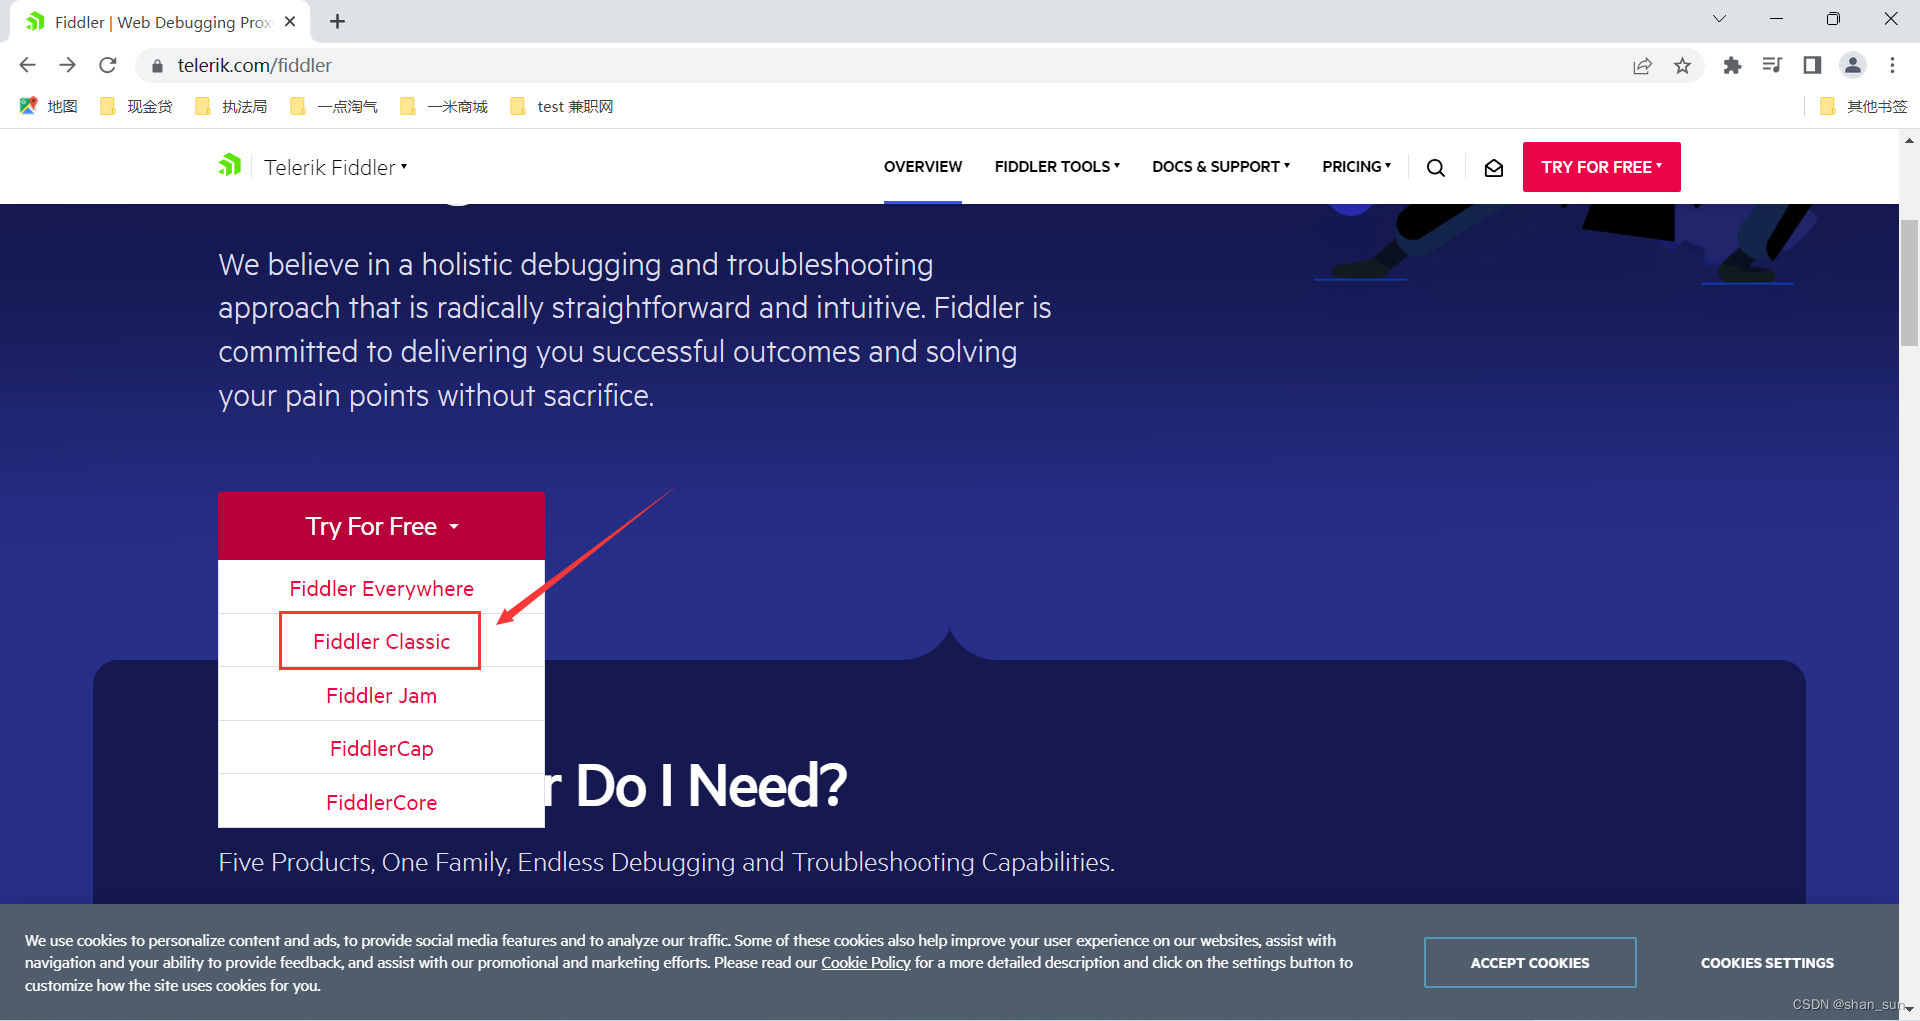Accept cookies button
This screenshot has width=1920, height=1021.
[1530, 963]
